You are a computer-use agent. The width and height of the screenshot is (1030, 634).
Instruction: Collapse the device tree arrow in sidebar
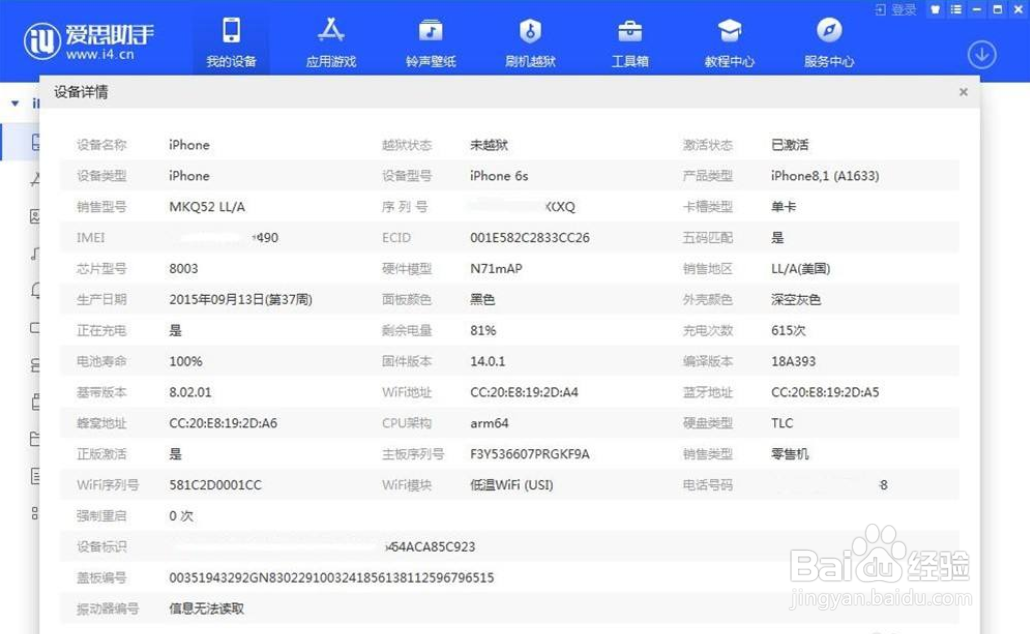pos(15,103)
